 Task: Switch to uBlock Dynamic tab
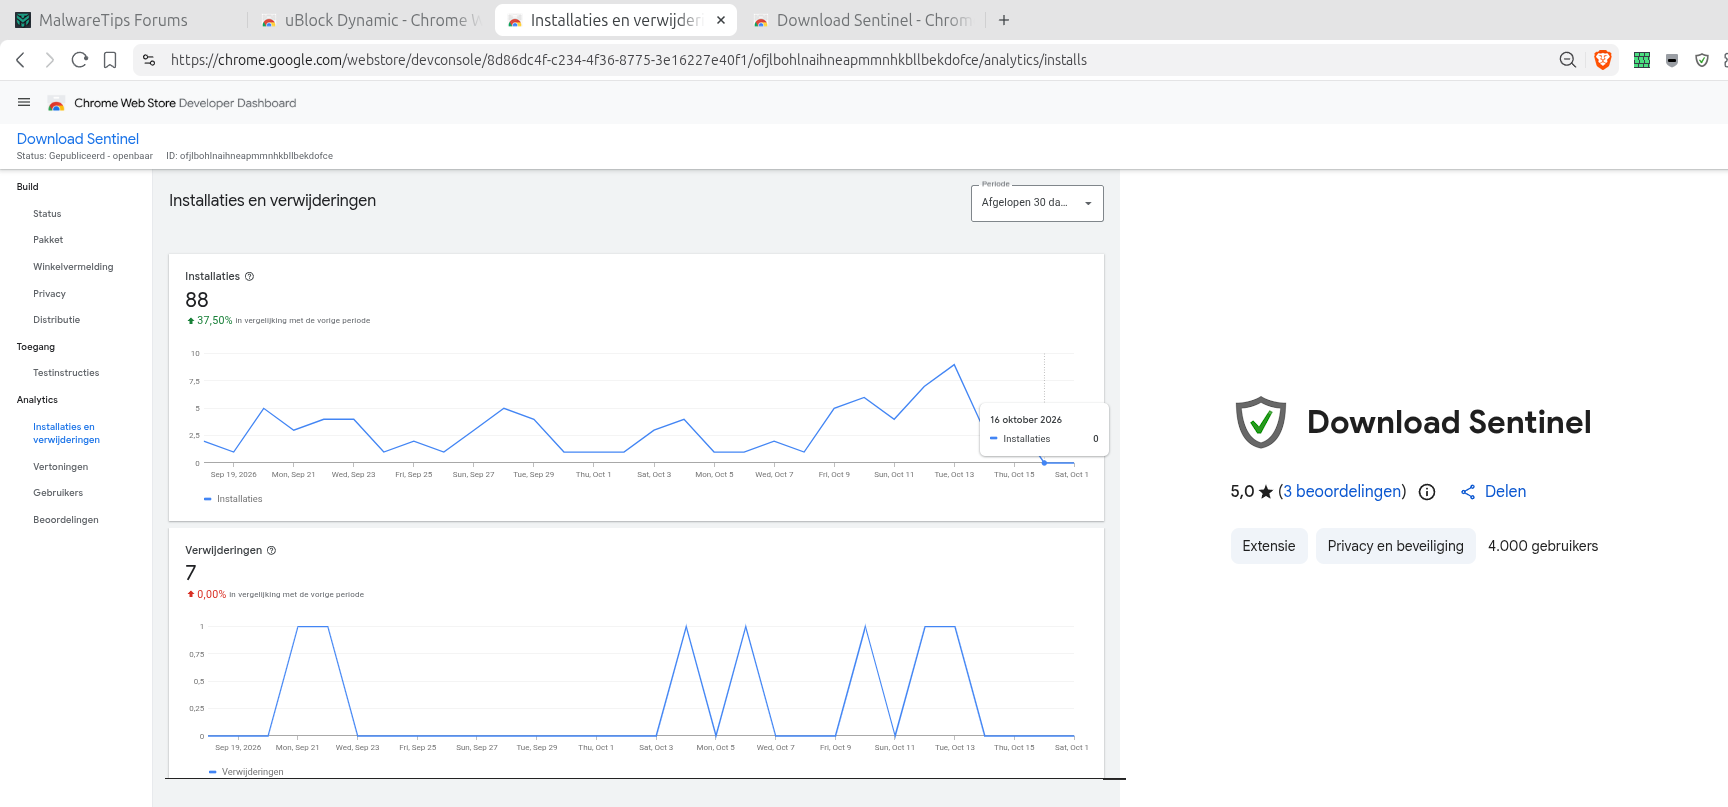coord(372,20)
